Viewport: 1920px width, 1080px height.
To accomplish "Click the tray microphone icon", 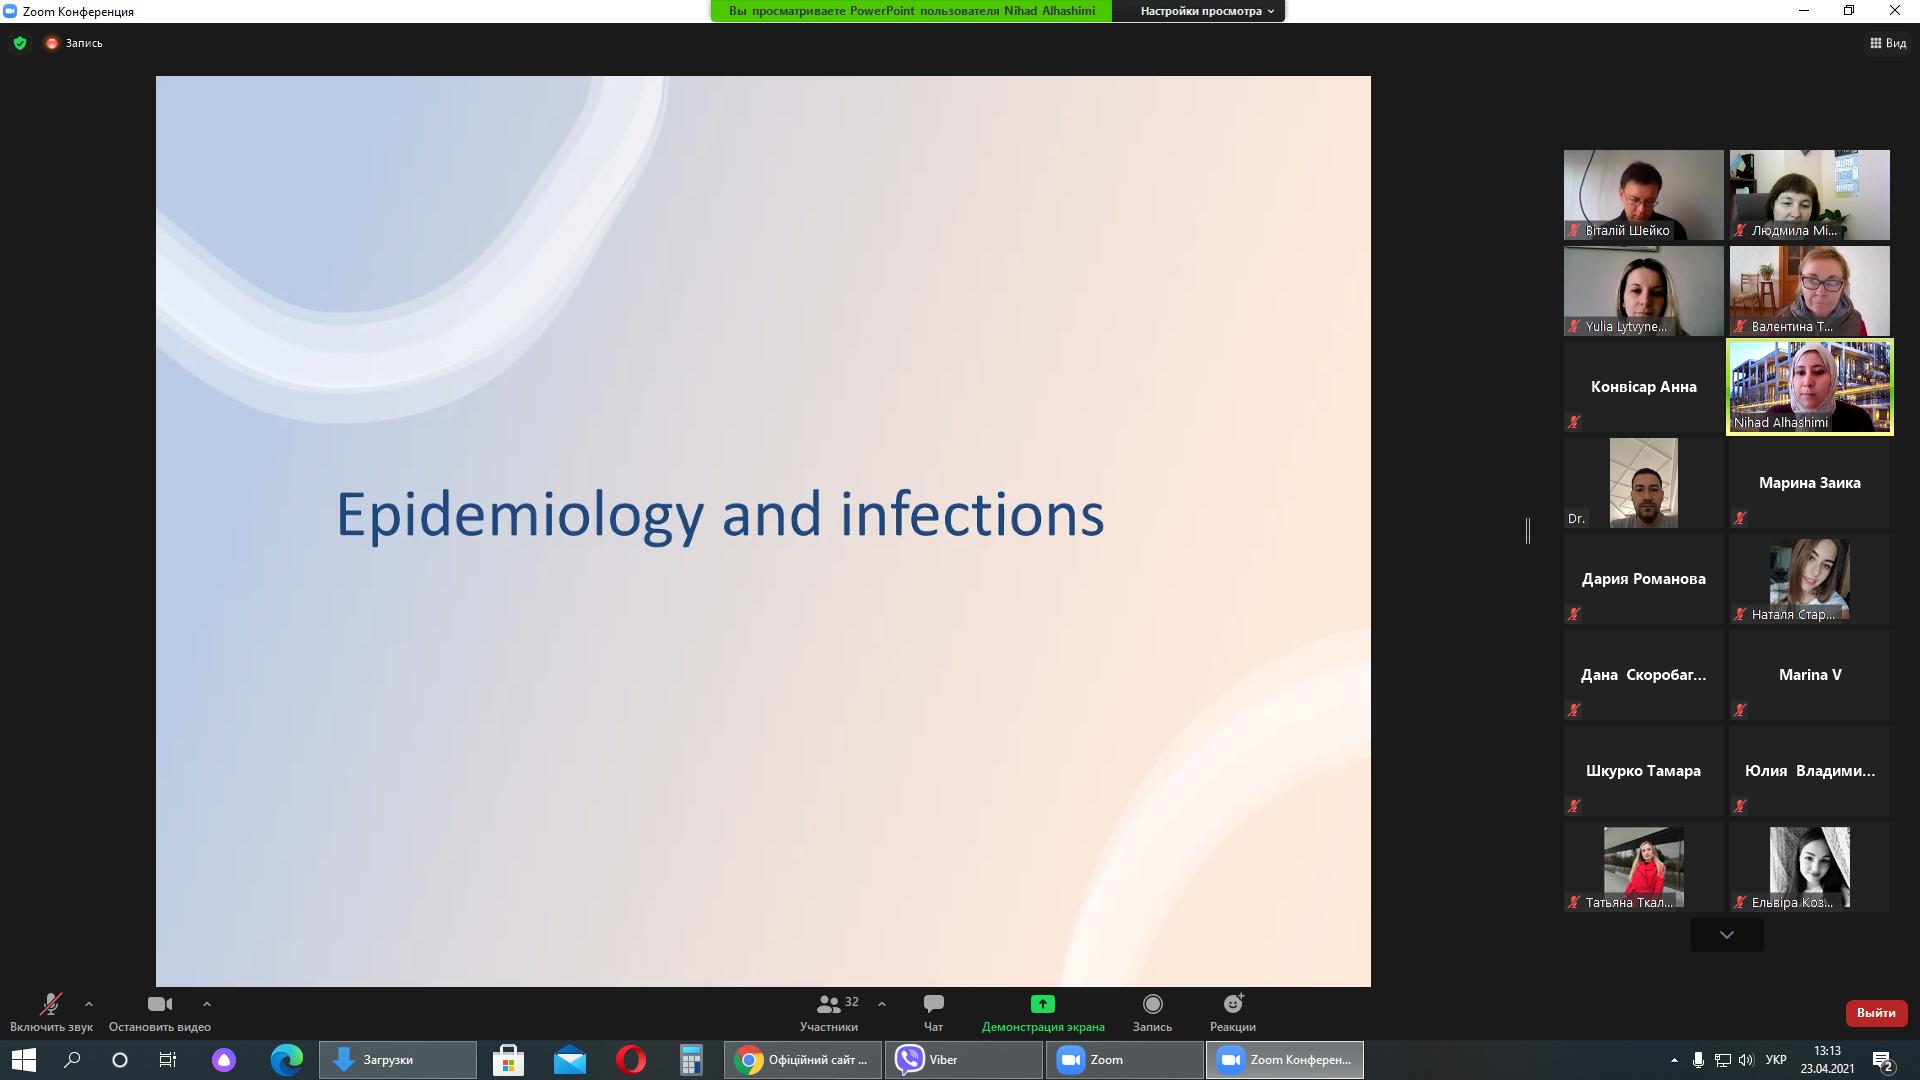I will click(x=1698, y=1060).
